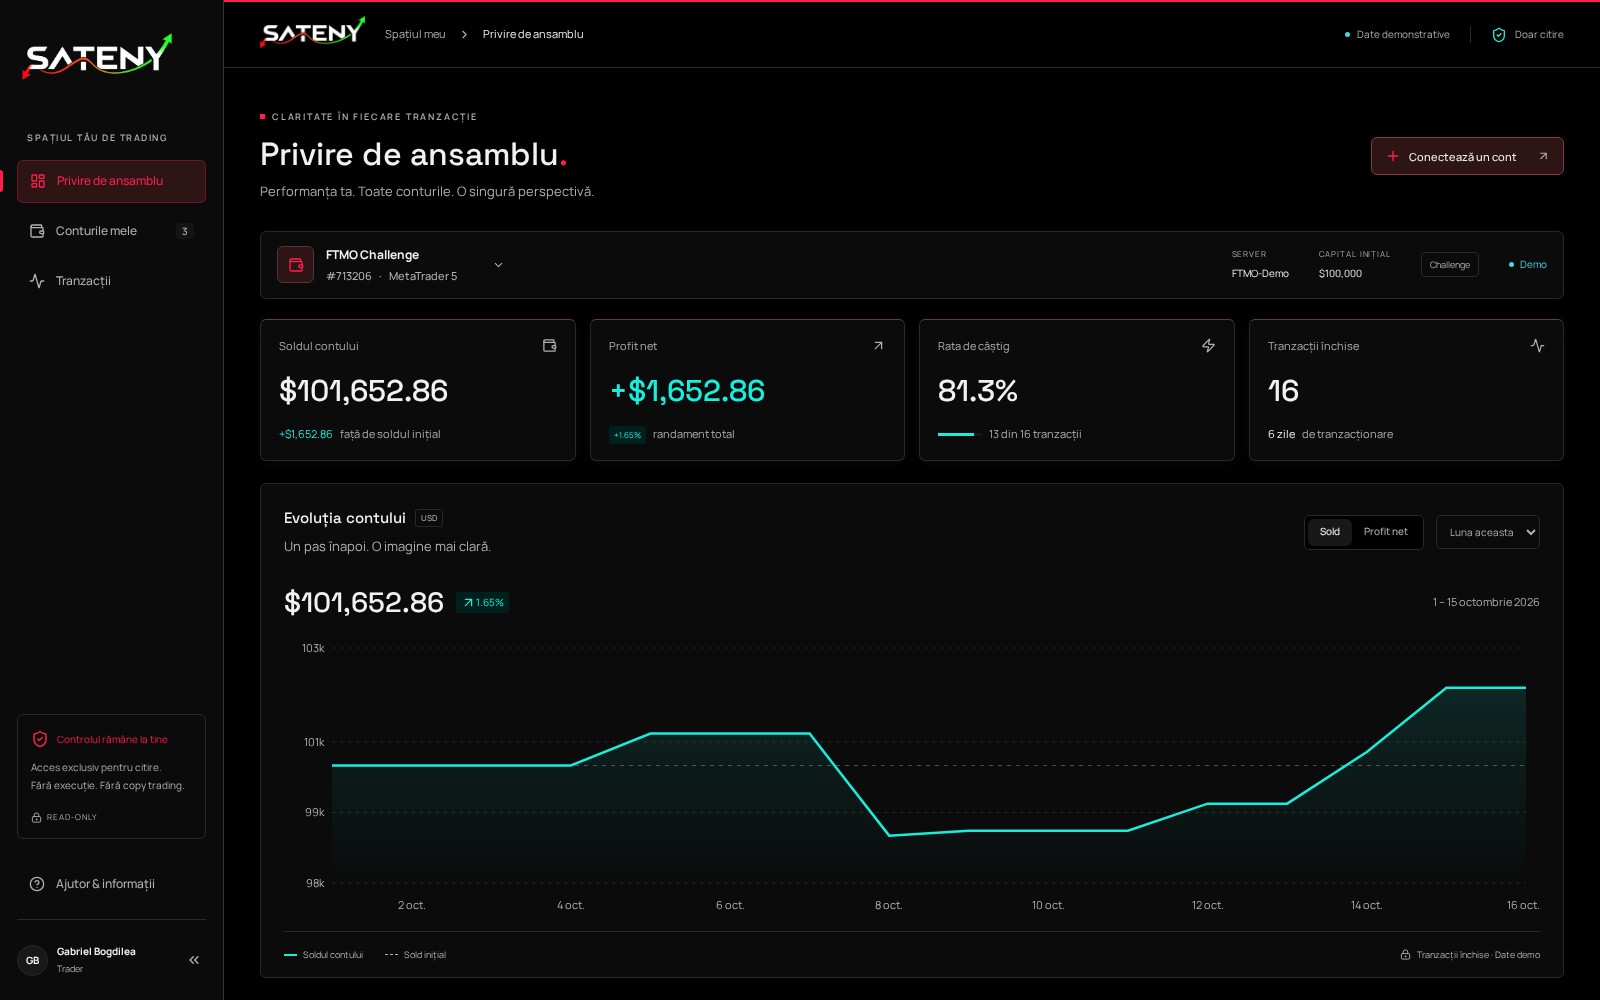Viewport: 1600px width, 1000px height.
Task: Click the Challenge badge
Action: point(1449,265)
